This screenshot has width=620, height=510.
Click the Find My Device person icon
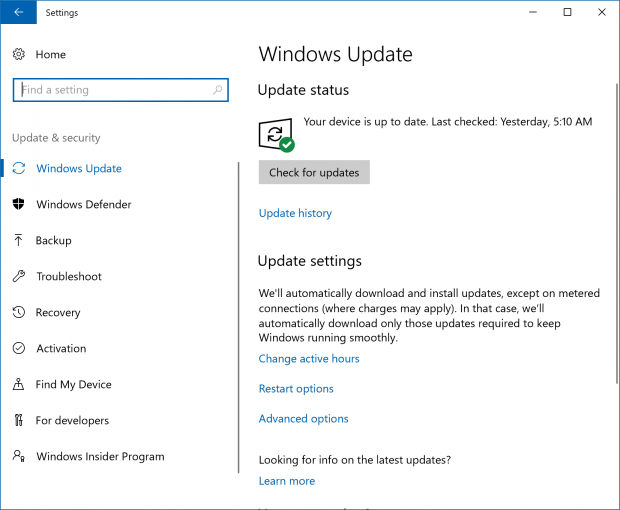pos(19,384)
